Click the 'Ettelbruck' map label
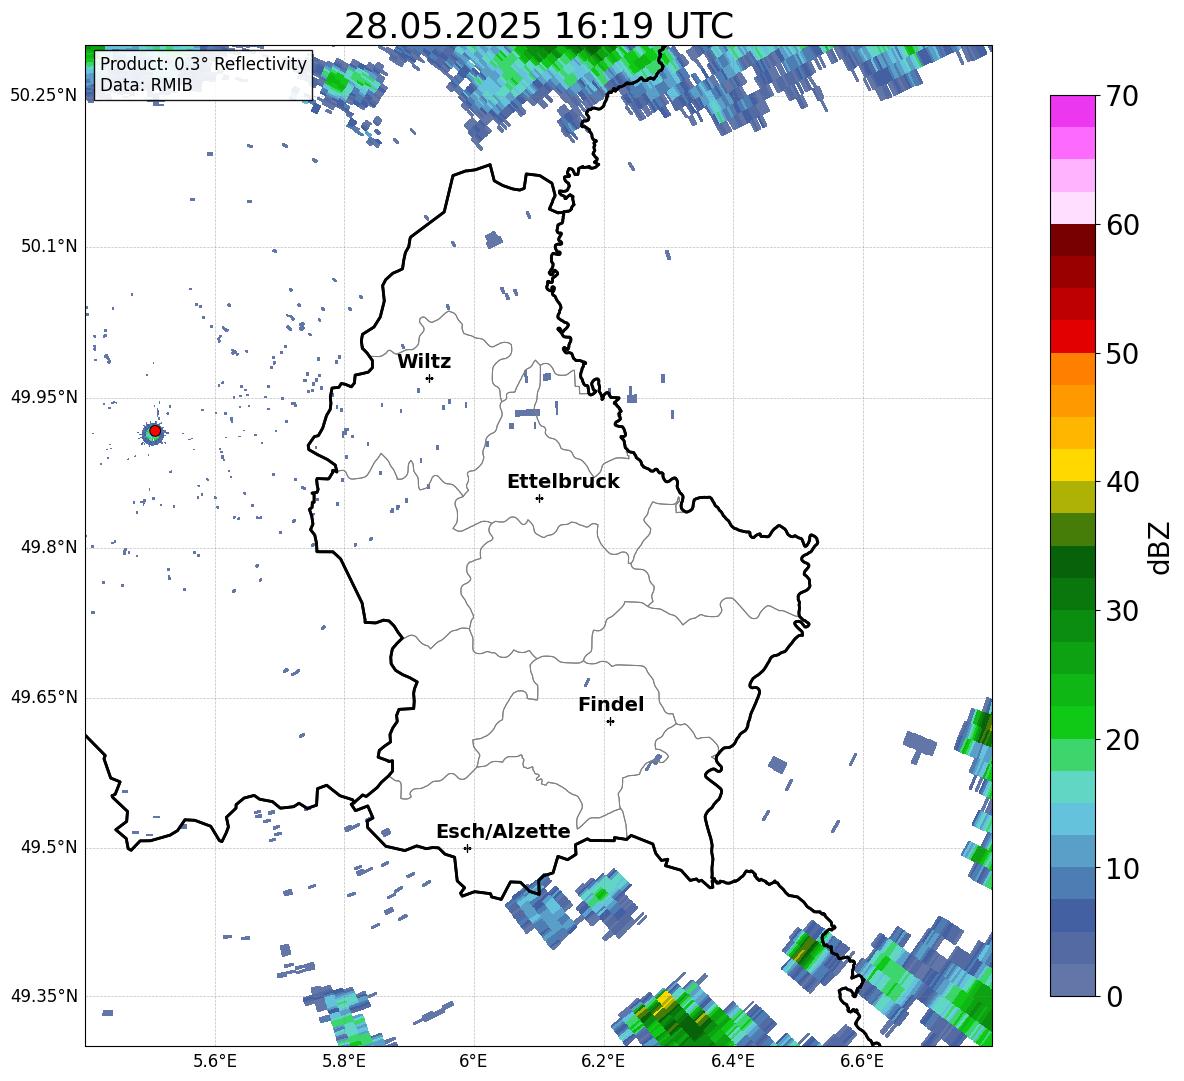 (x=563, y=482)
